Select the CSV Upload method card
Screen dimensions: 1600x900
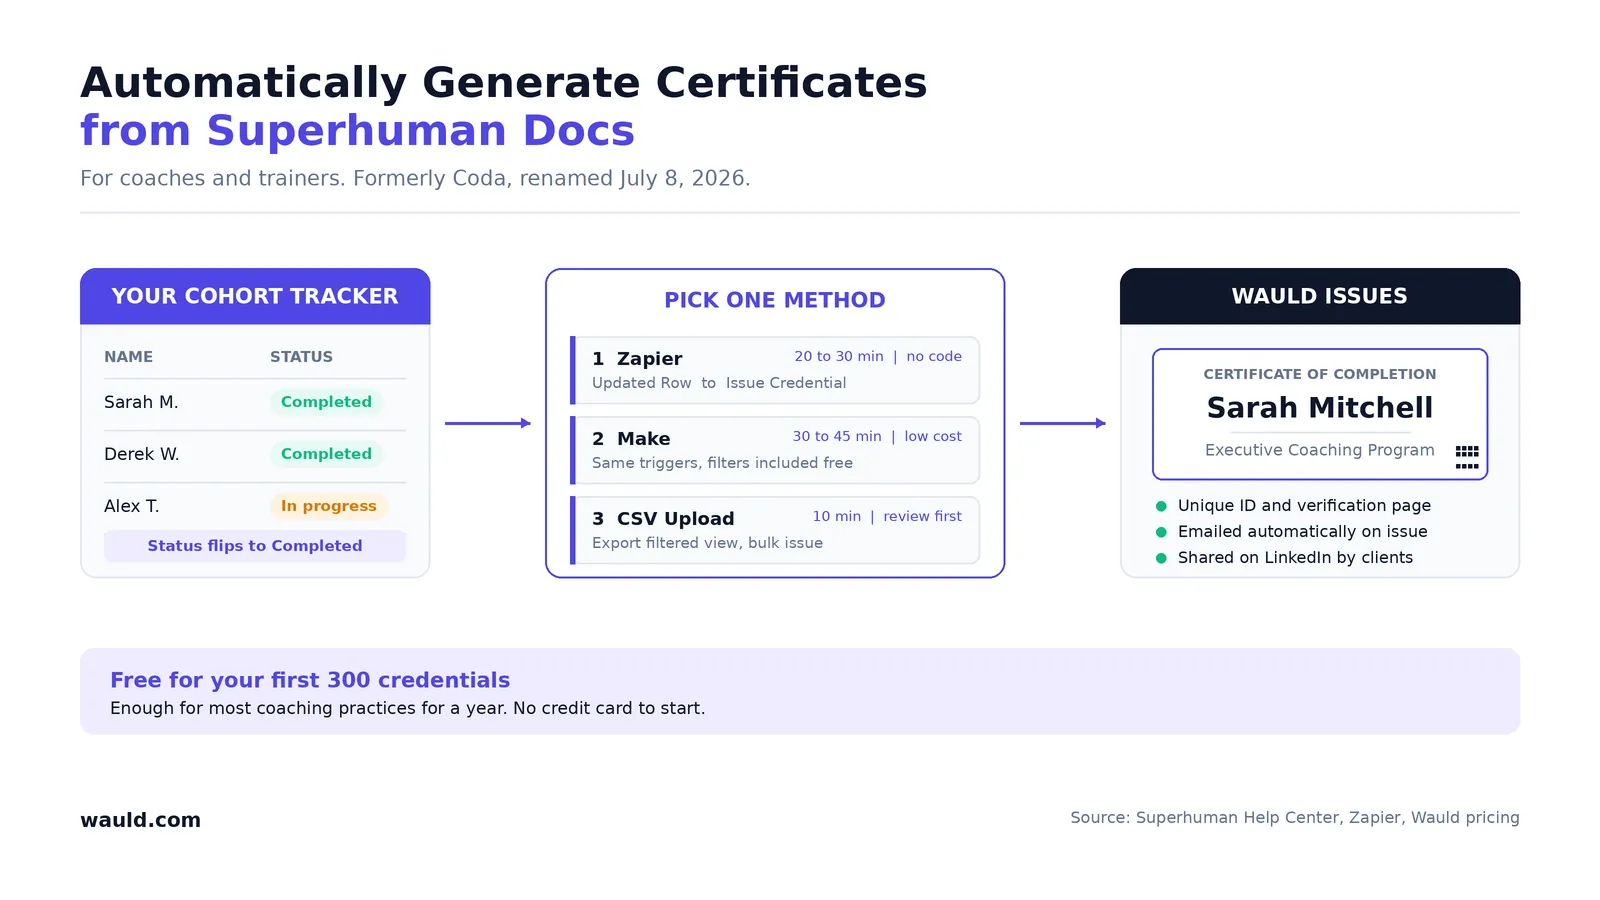(x=775, y=530)
